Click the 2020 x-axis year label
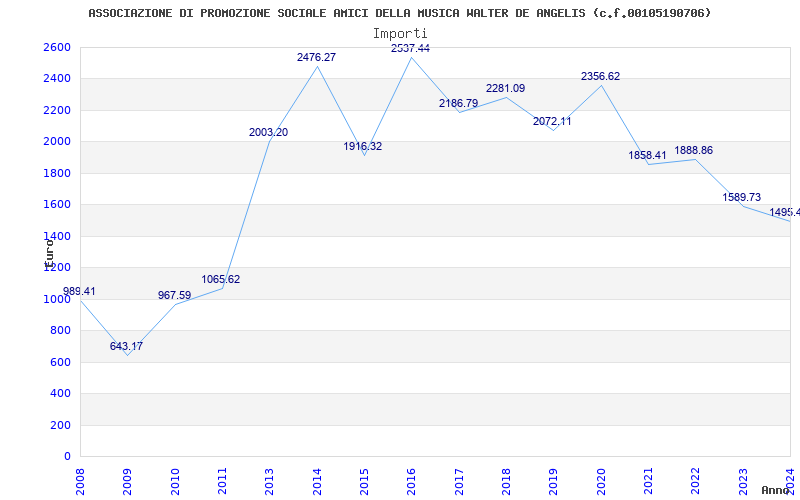 tap(601, 481)
